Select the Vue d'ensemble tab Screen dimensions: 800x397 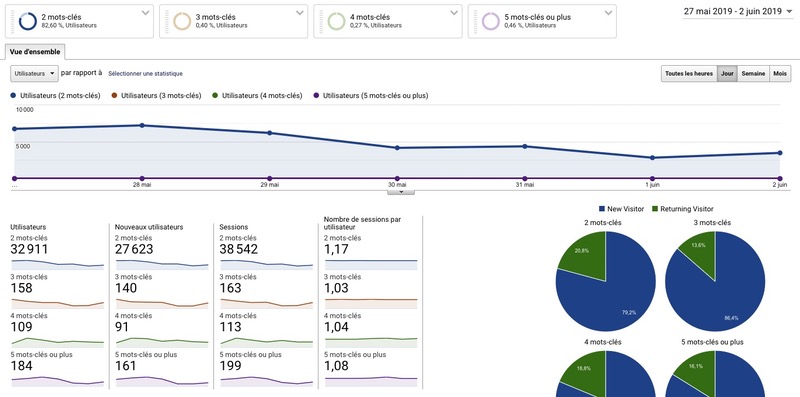[35, 52]
